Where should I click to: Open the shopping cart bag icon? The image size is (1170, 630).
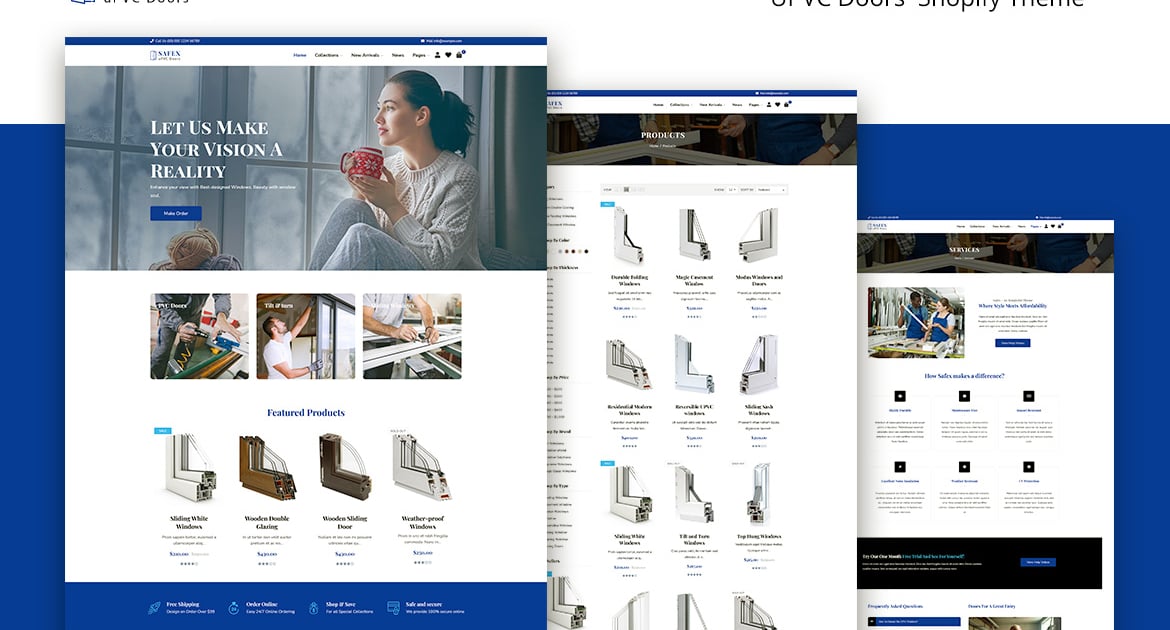coord(459,55)
